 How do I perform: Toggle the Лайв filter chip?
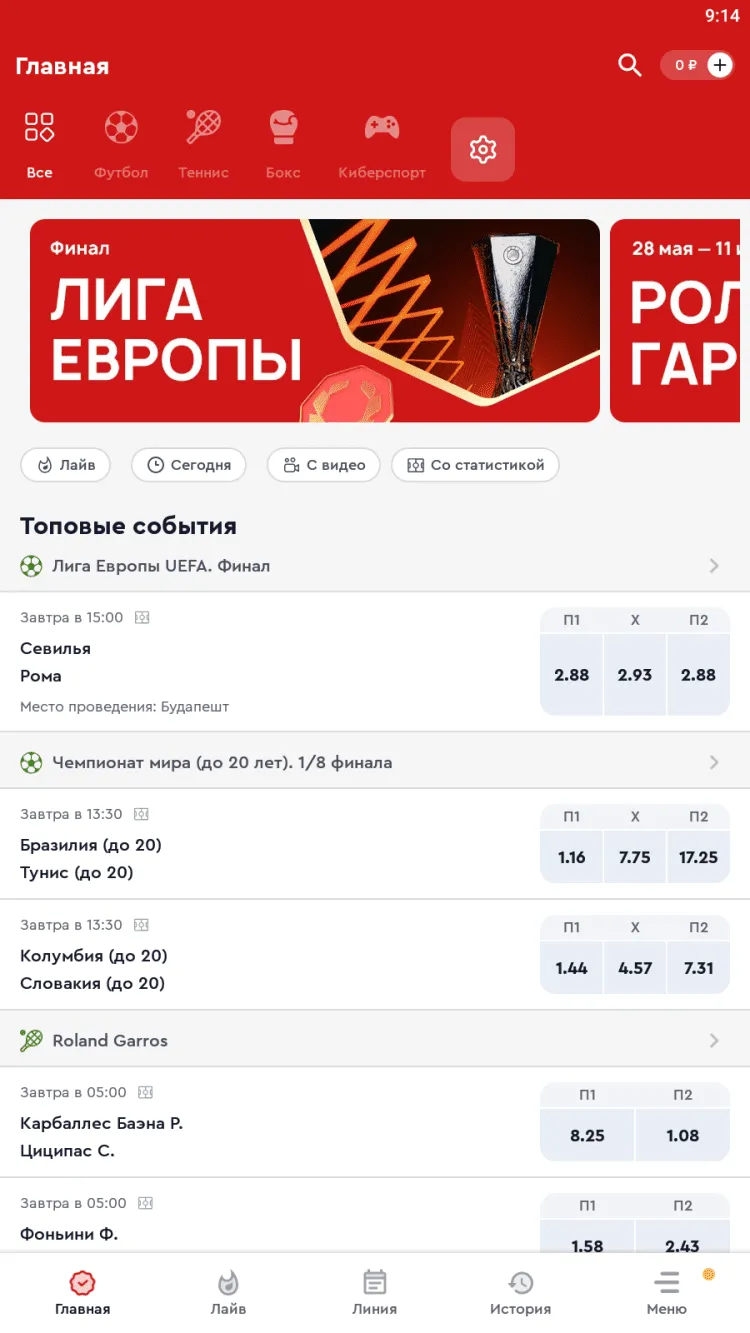click(x=66, y=465)
